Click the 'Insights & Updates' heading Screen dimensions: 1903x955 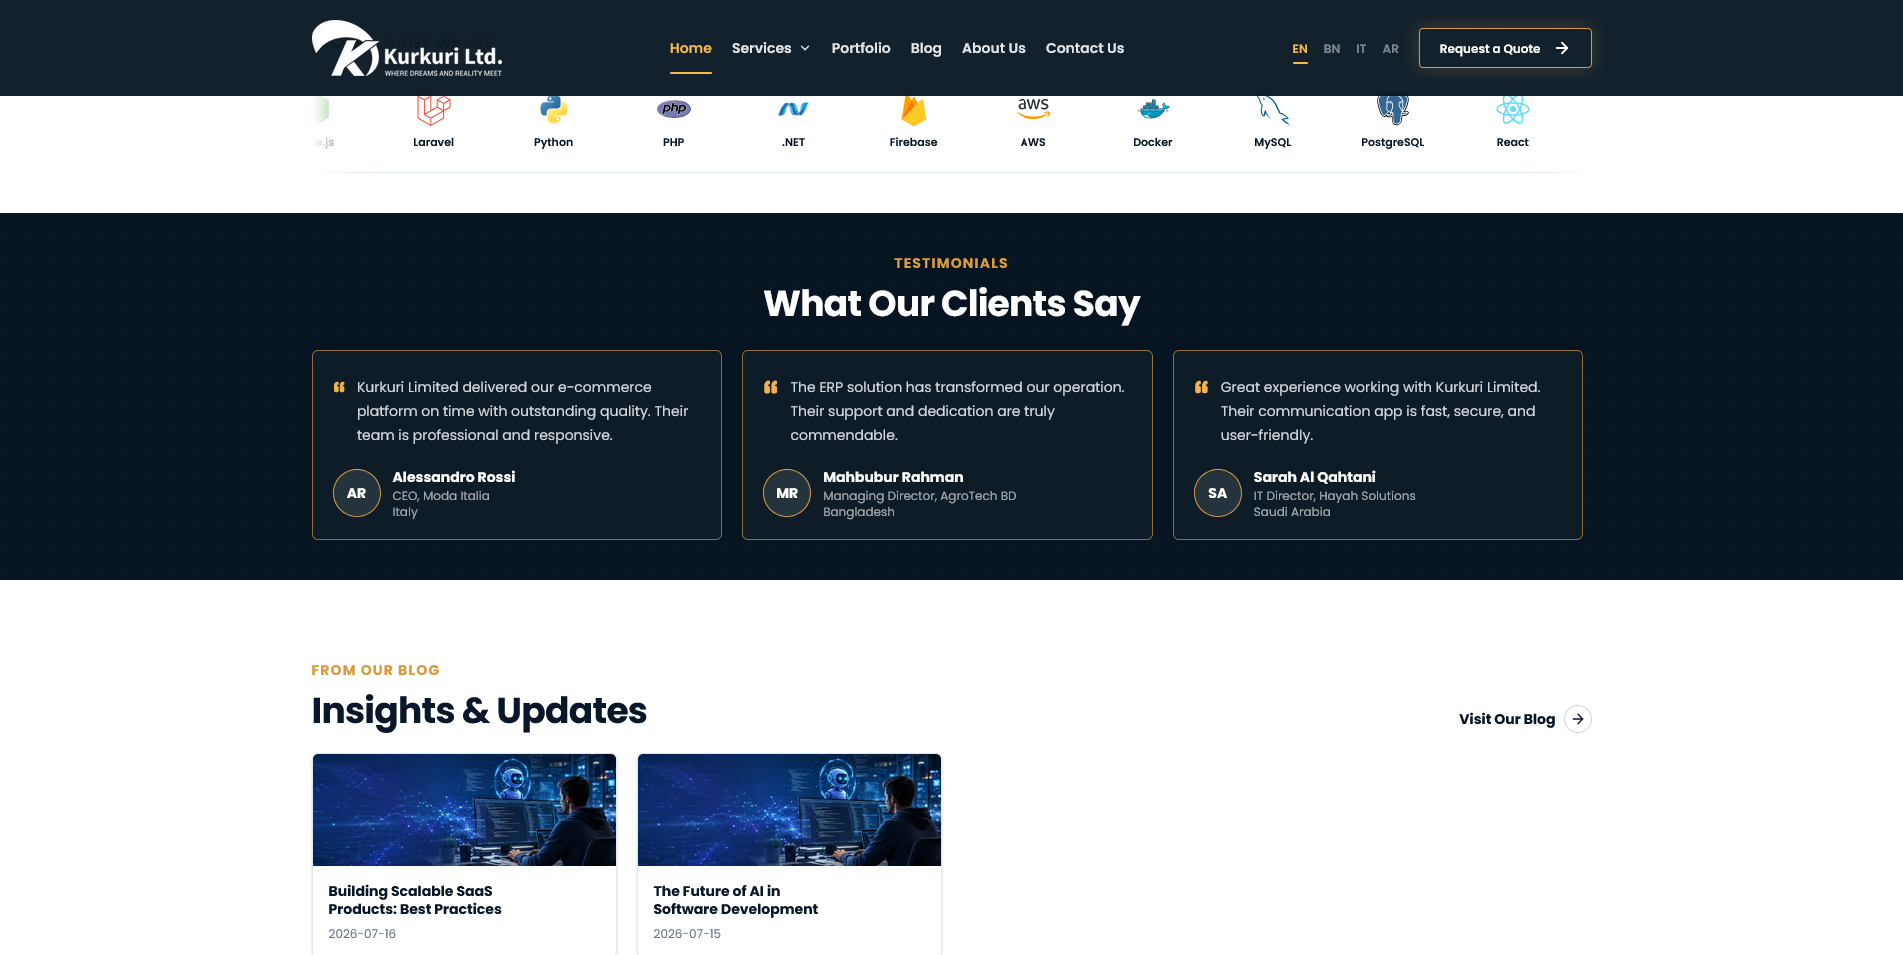click(x=479, y=711)
